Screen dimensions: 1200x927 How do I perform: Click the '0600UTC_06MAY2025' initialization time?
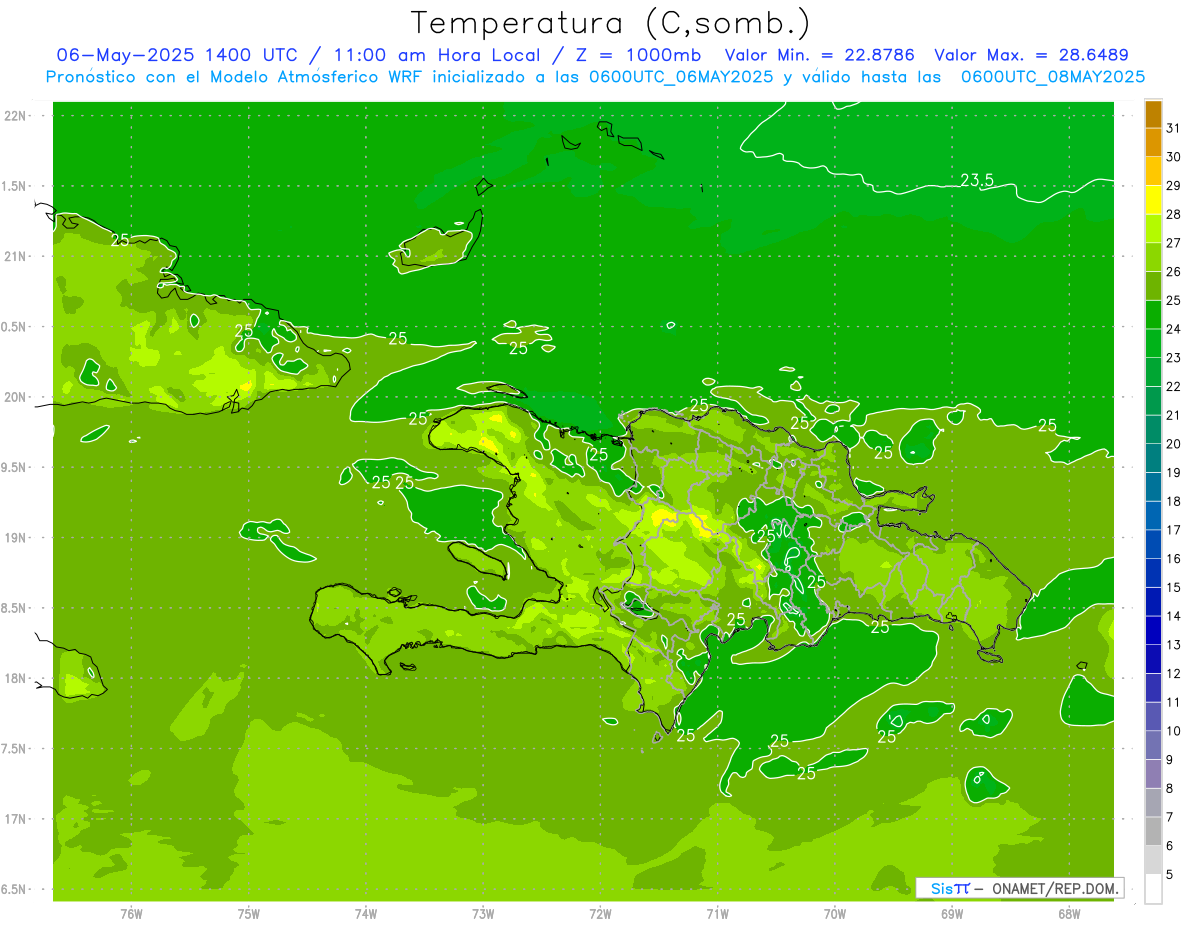[681, 76]
